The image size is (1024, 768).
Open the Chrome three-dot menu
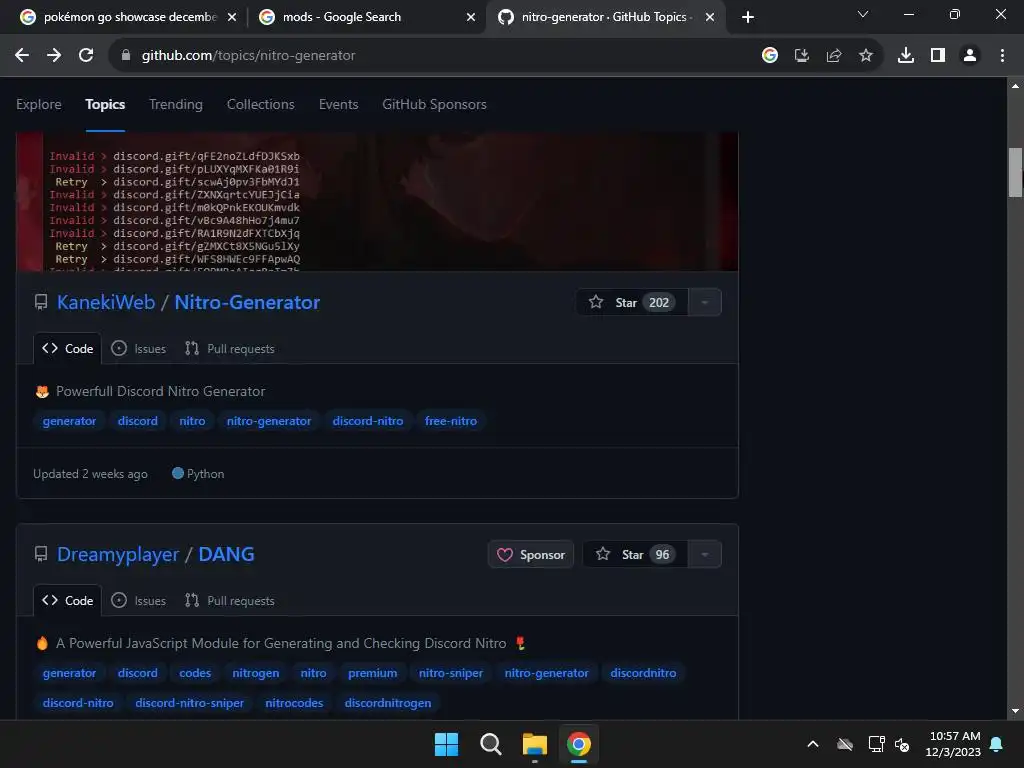[x=1002, y=56]
